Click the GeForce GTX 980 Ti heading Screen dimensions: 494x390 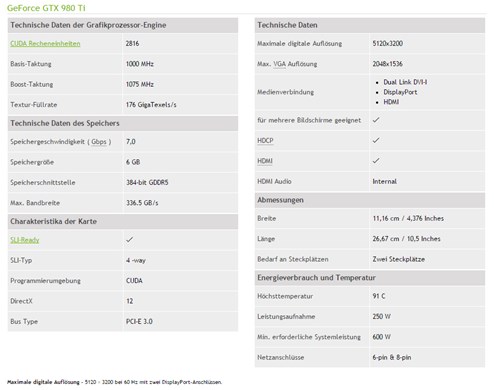click(46, 8)
